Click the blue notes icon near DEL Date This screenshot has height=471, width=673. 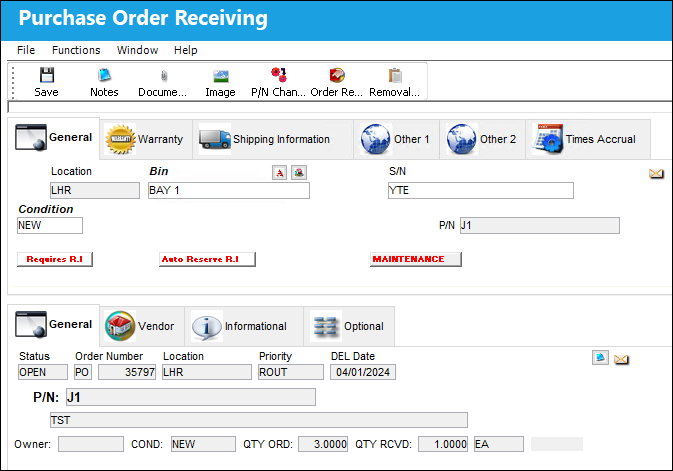[600, 357]
